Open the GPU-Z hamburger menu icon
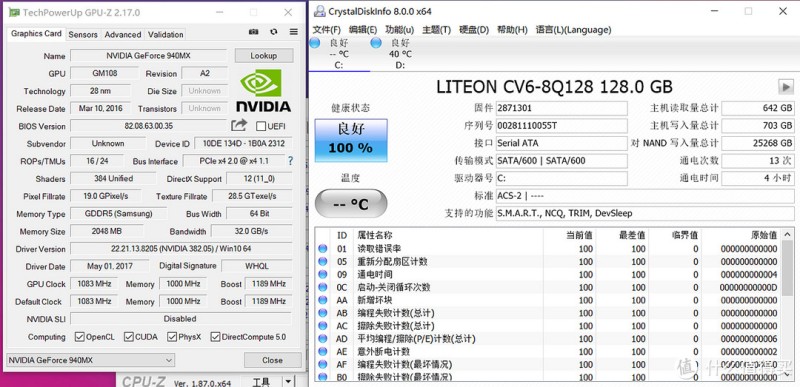 [x=293, y=32]
